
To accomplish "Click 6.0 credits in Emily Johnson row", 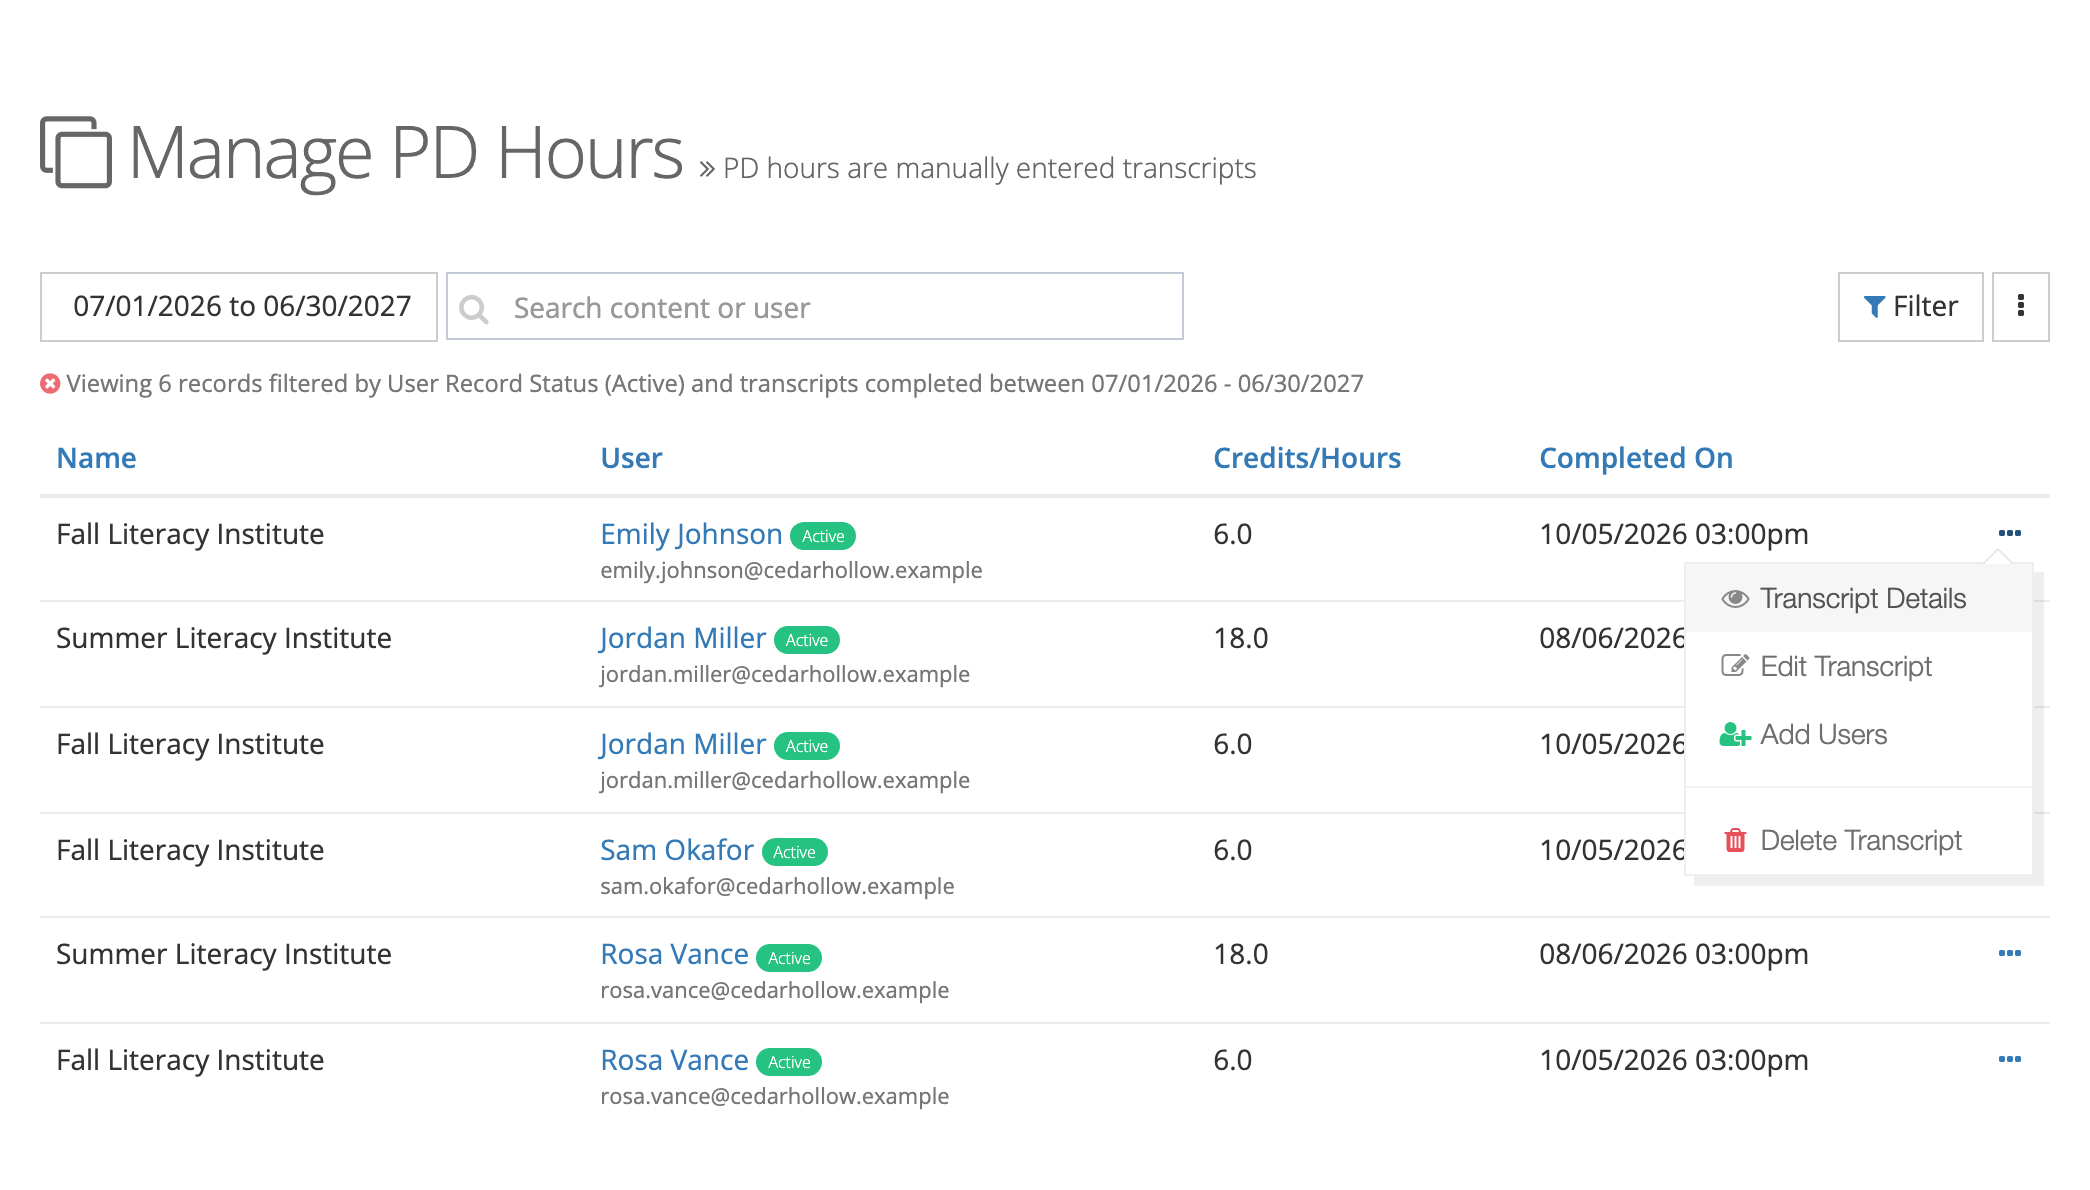I will pyautogui.click(x=1233, y=534).
